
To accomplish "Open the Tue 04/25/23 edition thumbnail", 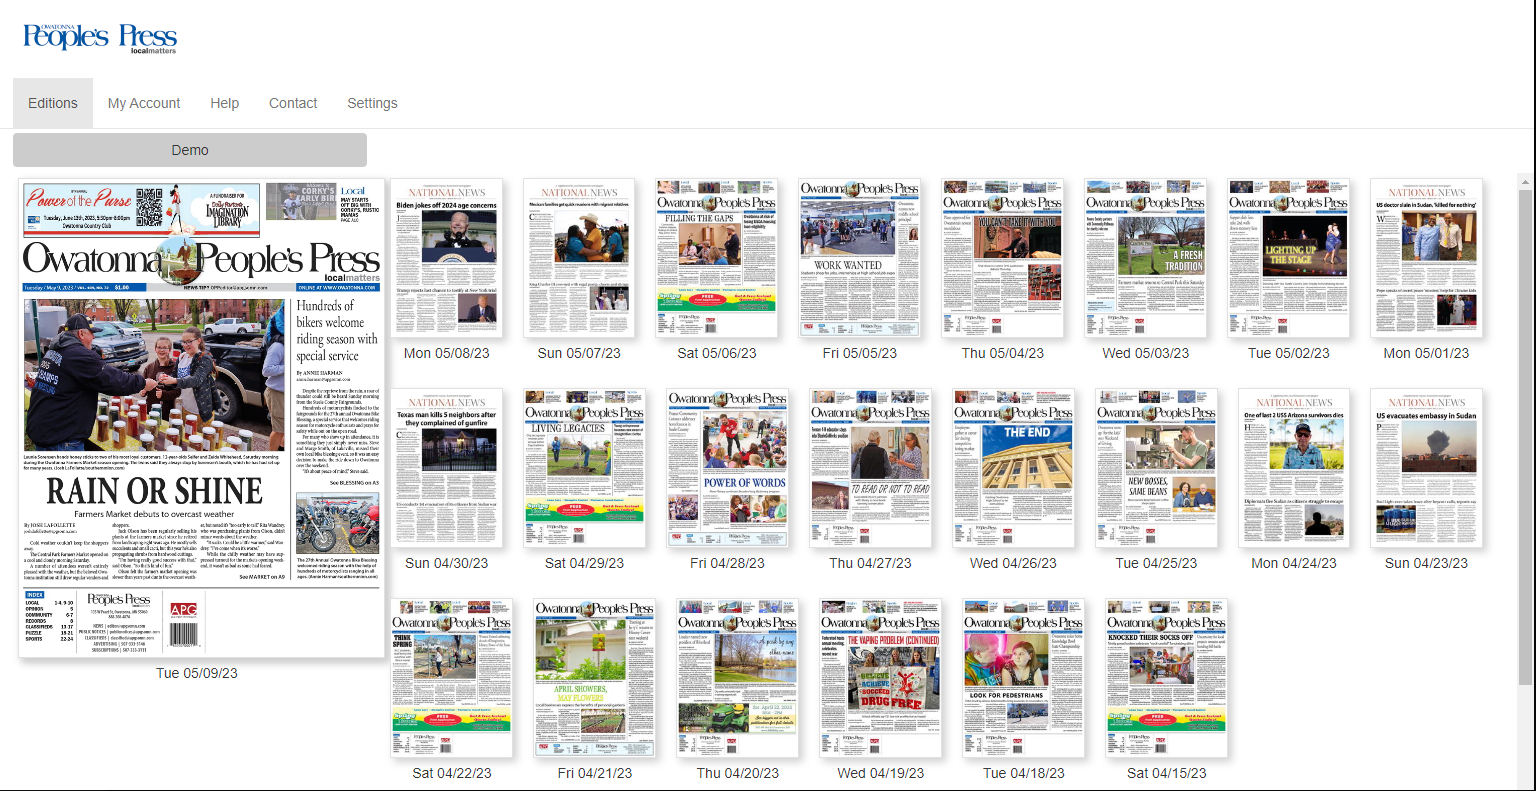I will (1157, 468).
